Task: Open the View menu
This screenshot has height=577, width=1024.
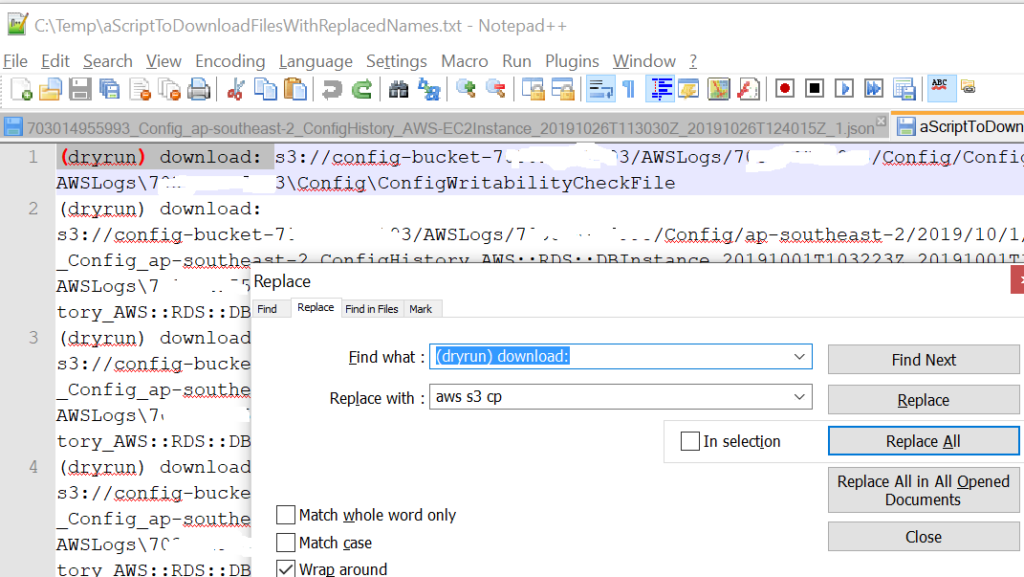Action: click(x=163, y=61)
